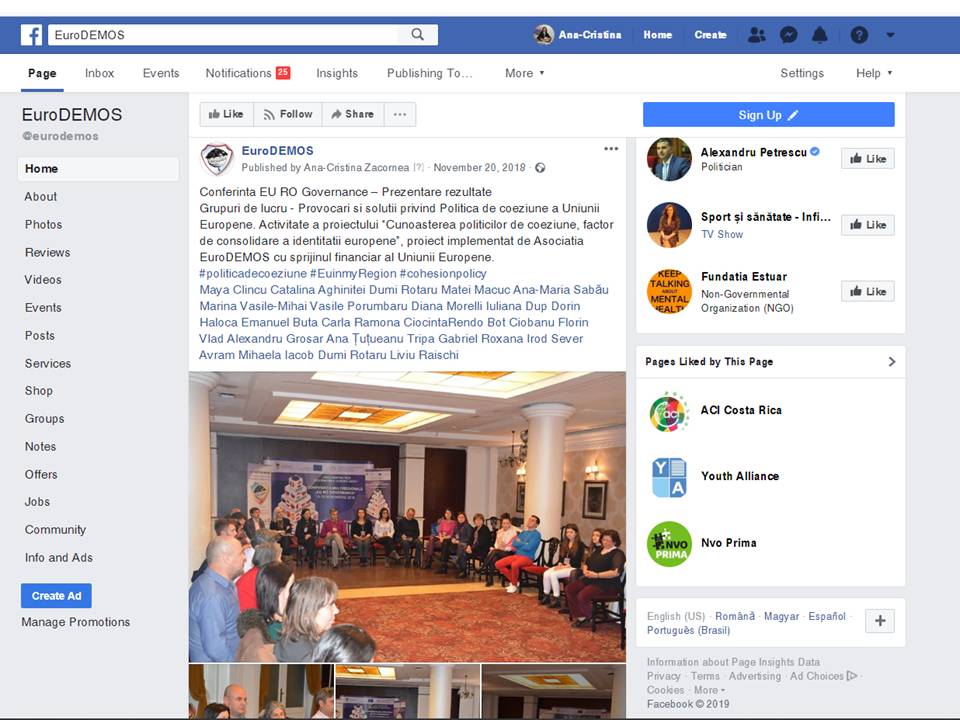Expand footer More links menu

(x=709, y=690)
